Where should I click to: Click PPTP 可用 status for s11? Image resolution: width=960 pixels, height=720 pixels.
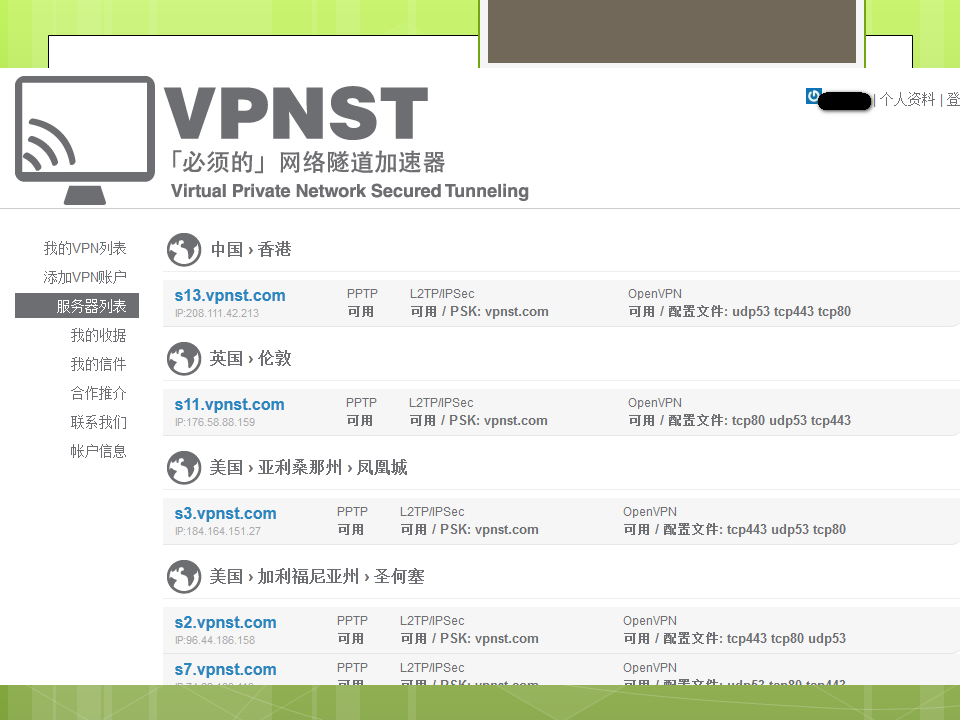pos(359,420)
